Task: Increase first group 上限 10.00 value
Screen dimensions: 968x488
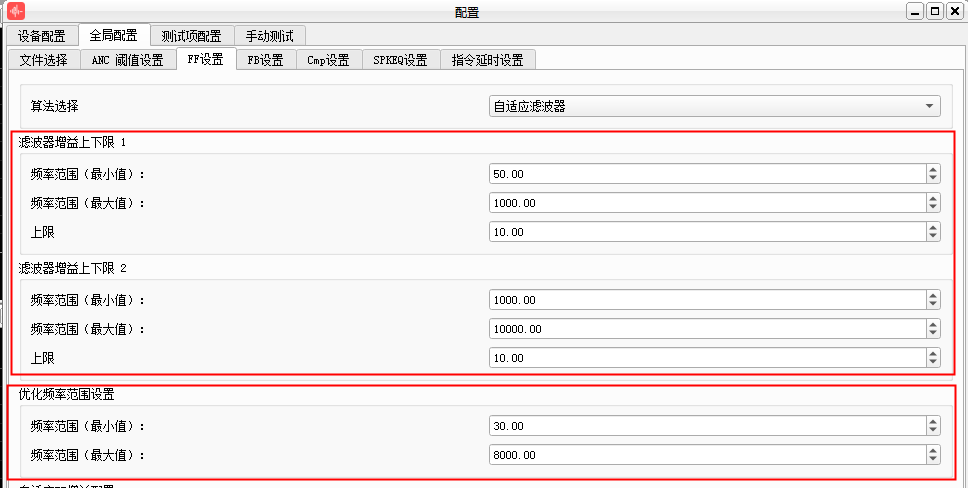Action: pyautogui.click(x=933, y=227)
